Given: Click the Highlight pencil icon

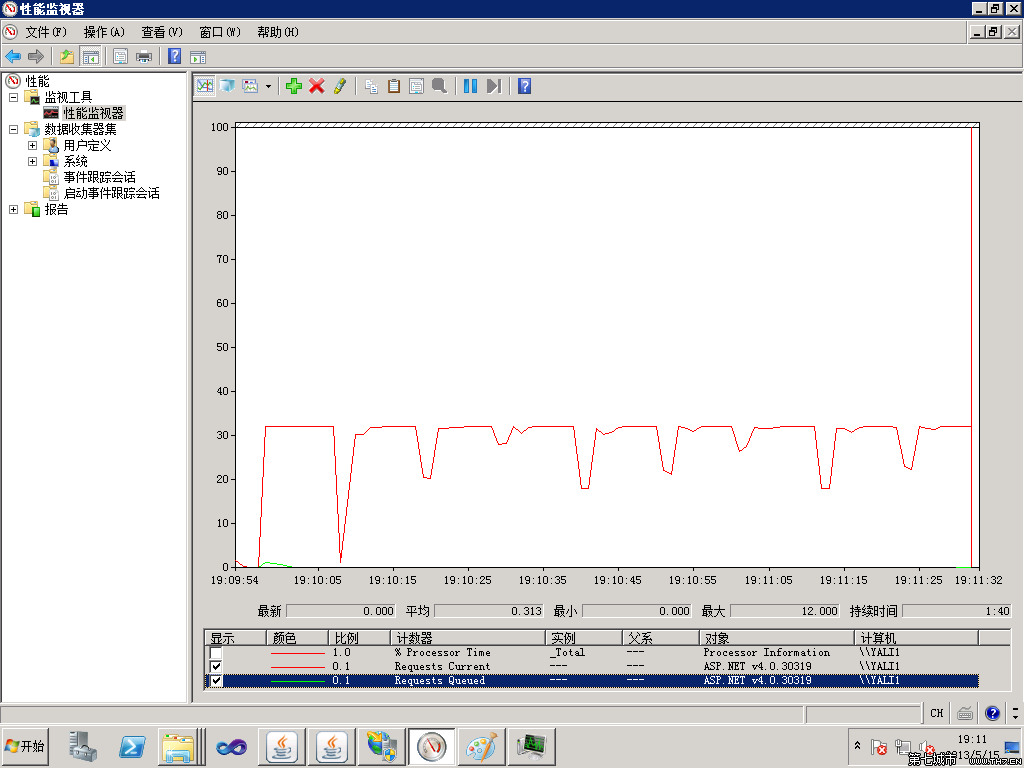Looking at the screenshot, I should 340,86.
